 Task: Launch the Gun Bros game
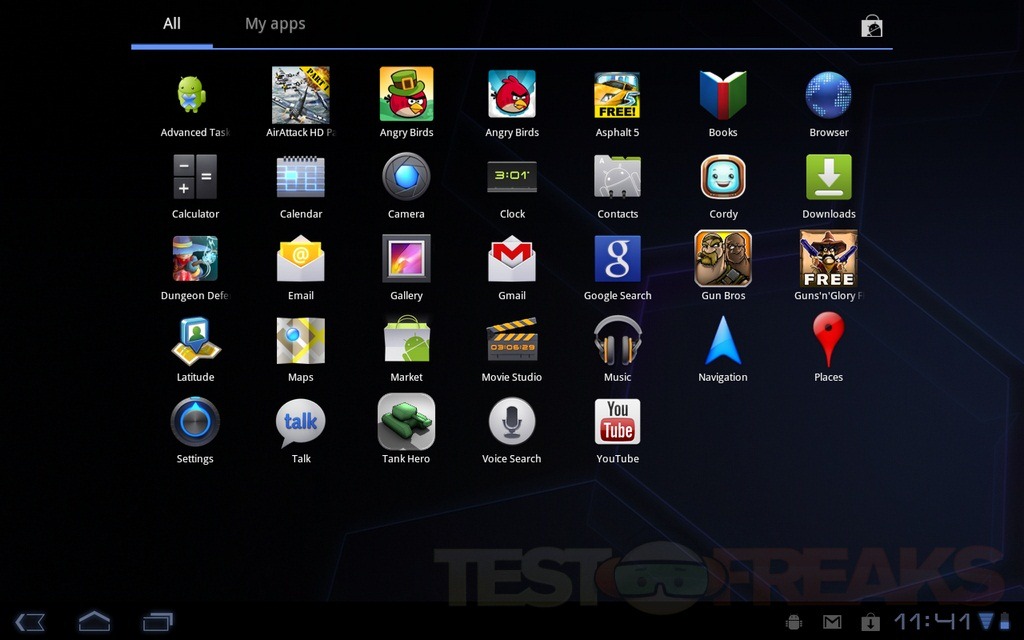pos(723,260)
